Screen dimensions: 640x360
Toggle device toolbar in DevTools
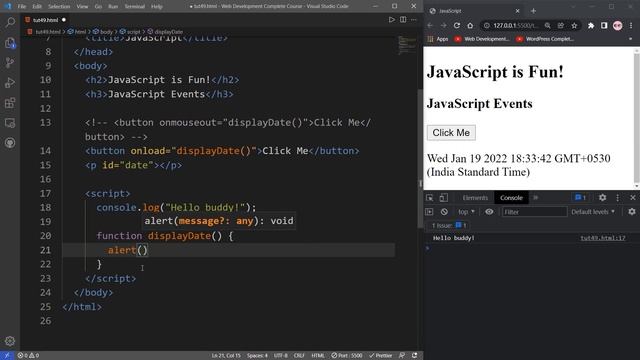click(444, 198)
